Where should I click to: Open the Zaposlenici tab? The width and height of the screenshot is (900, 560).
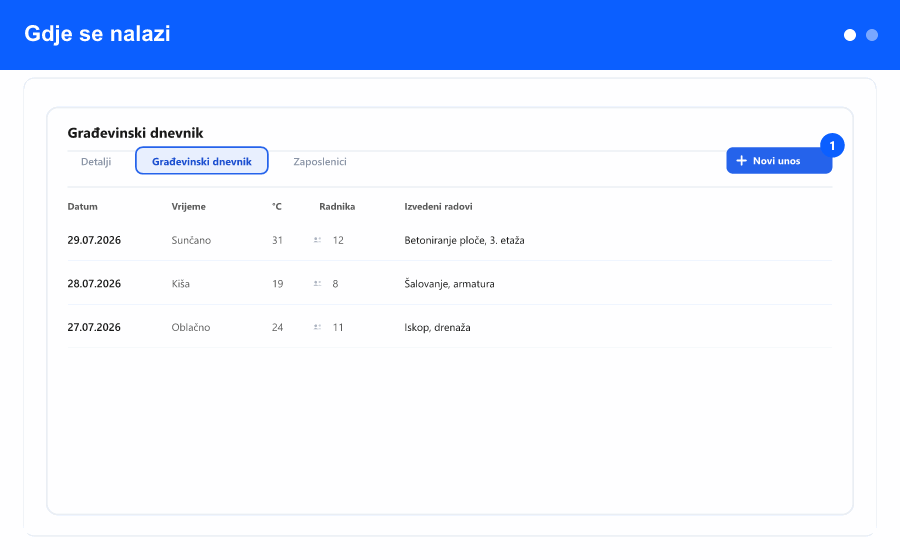point(320,161)
